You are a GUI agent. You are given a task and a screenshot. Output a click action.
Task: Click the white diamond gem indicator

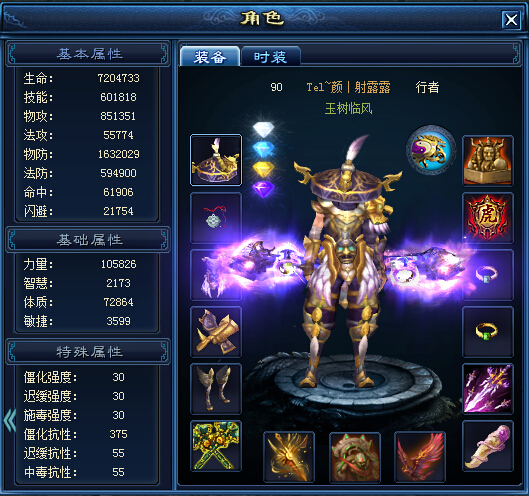(264, 129)
